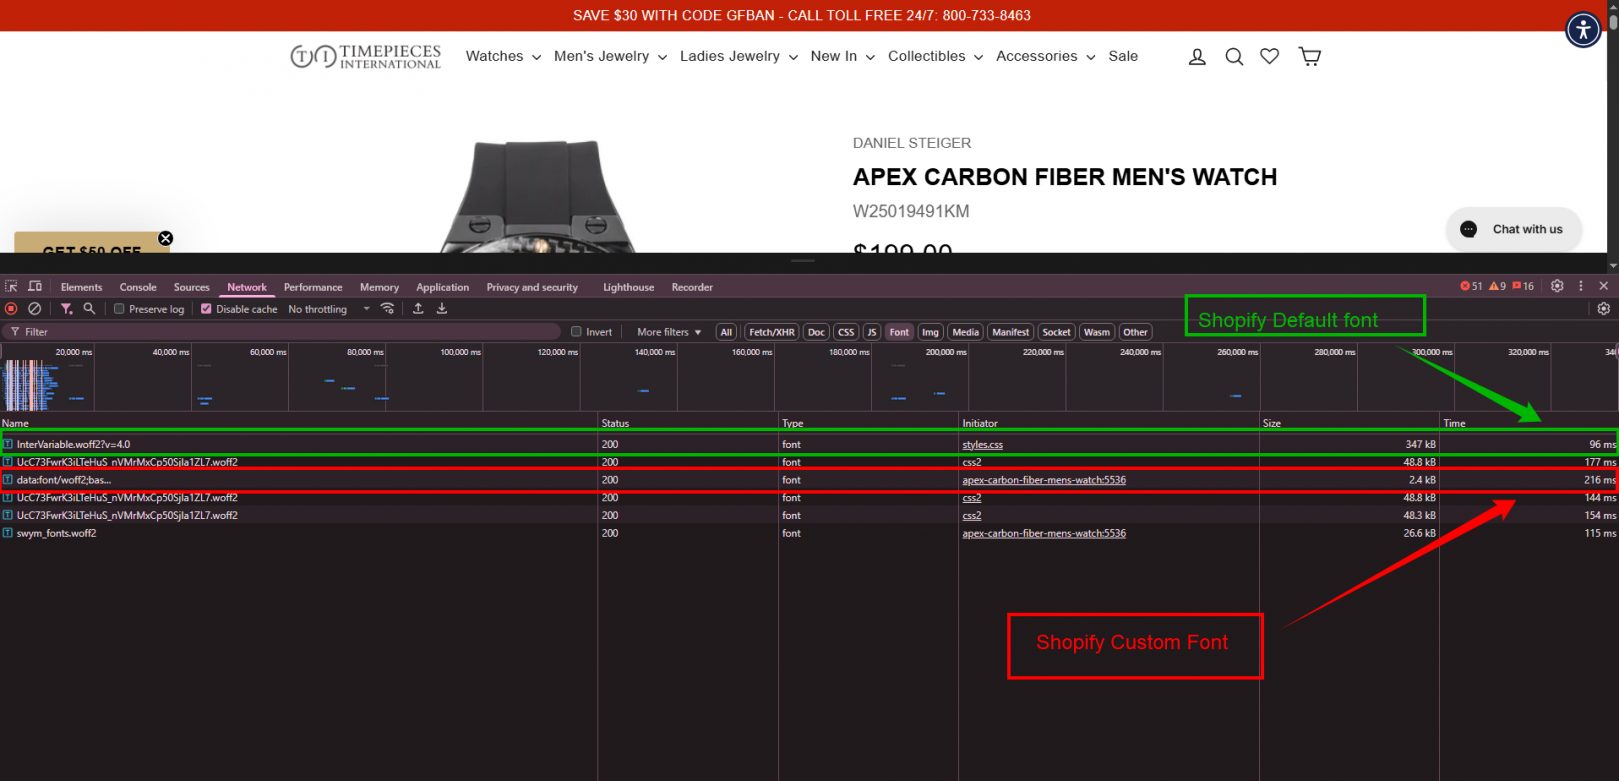Switch to Recorder tab
Screen dimensions: 1619x781
692,287
